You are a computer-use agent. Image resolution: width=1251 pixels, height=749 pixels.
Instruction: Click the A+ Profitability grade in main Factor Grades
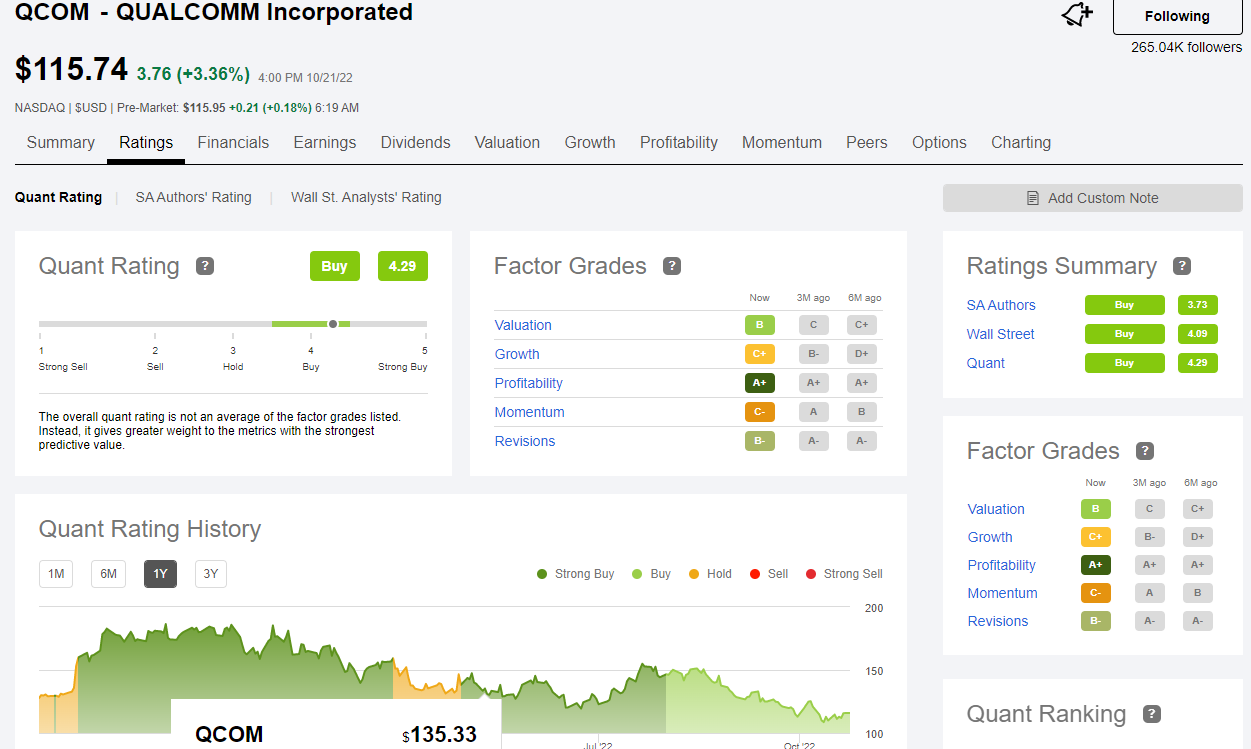pos(760,383)
